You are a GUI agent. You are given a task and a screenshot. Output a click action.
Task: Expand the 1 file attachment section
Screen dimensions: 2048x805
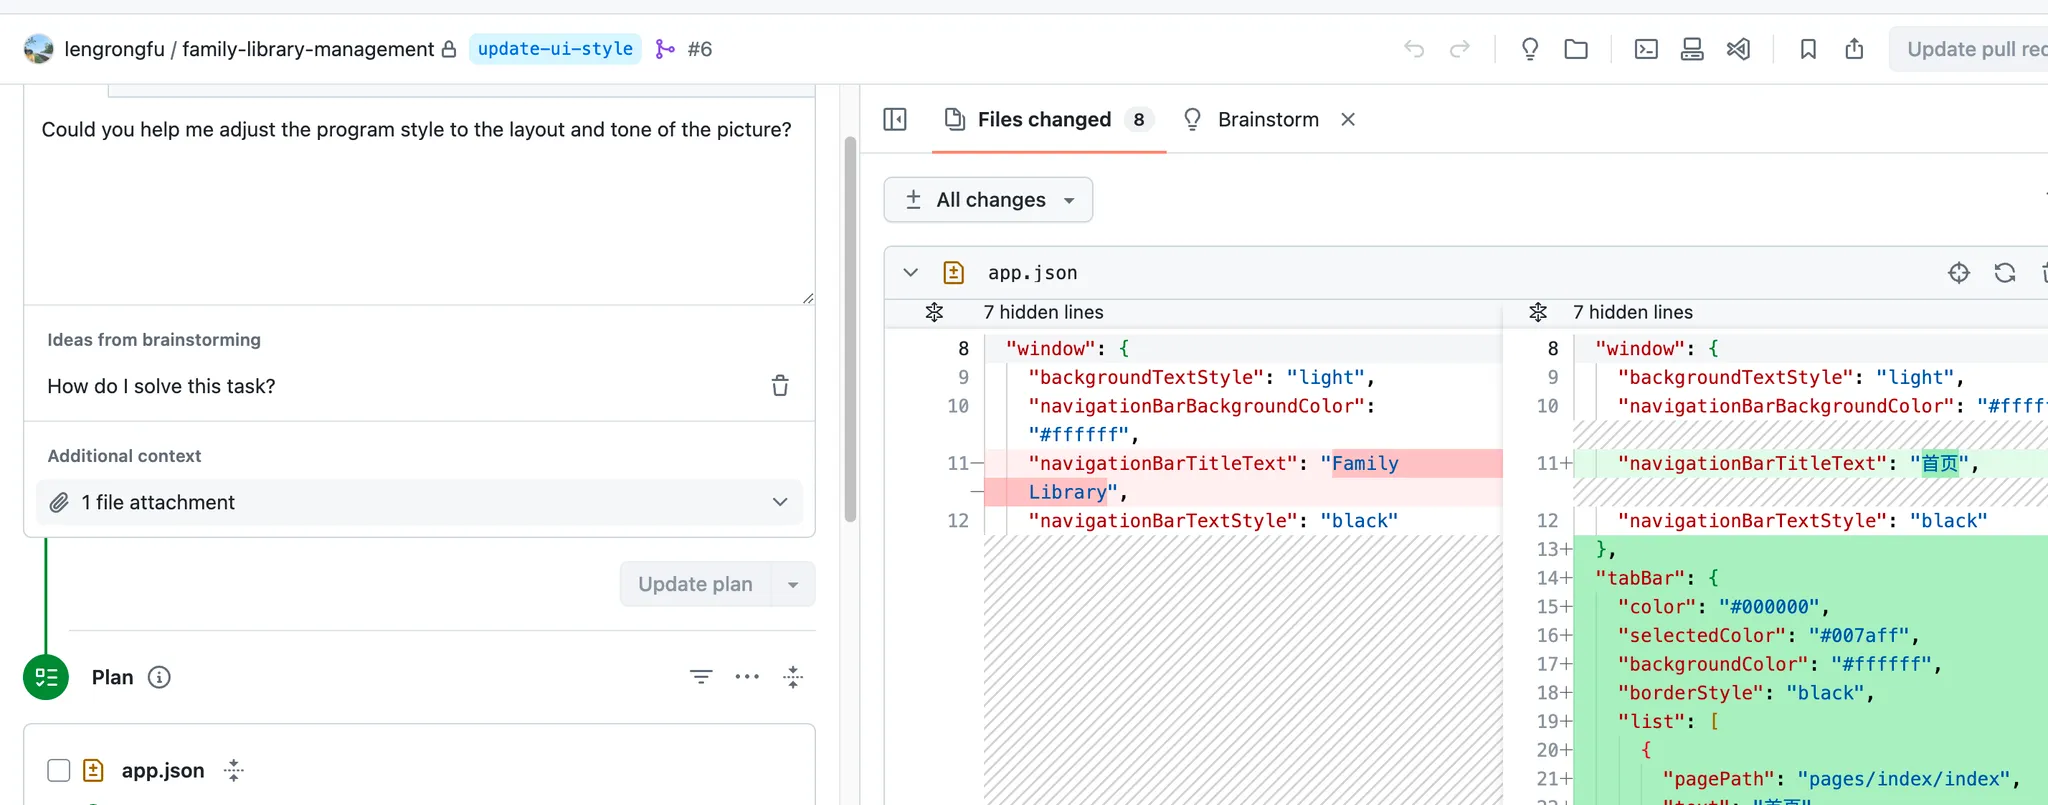(x=419, y=502)
